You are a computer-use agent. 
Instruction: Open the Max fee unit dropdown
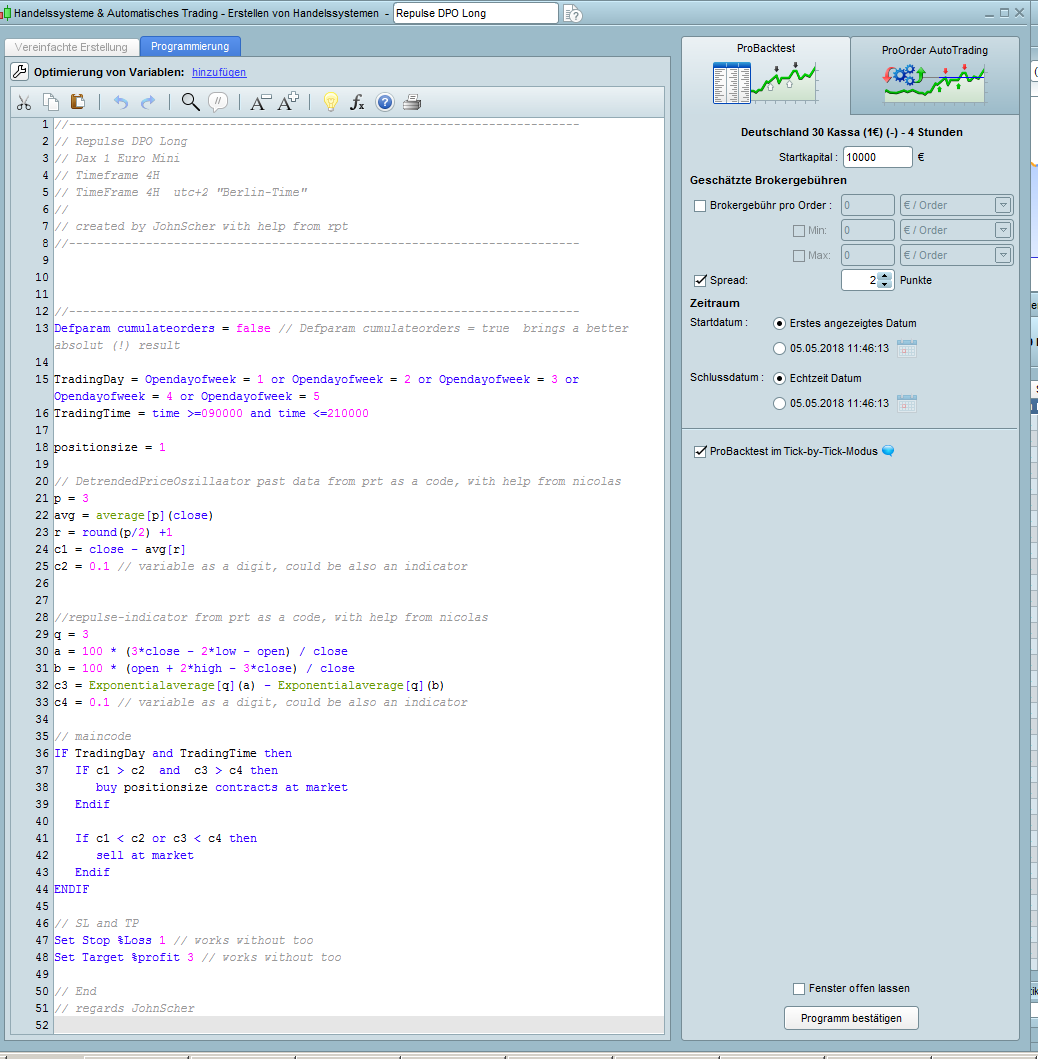[1003, 256]
